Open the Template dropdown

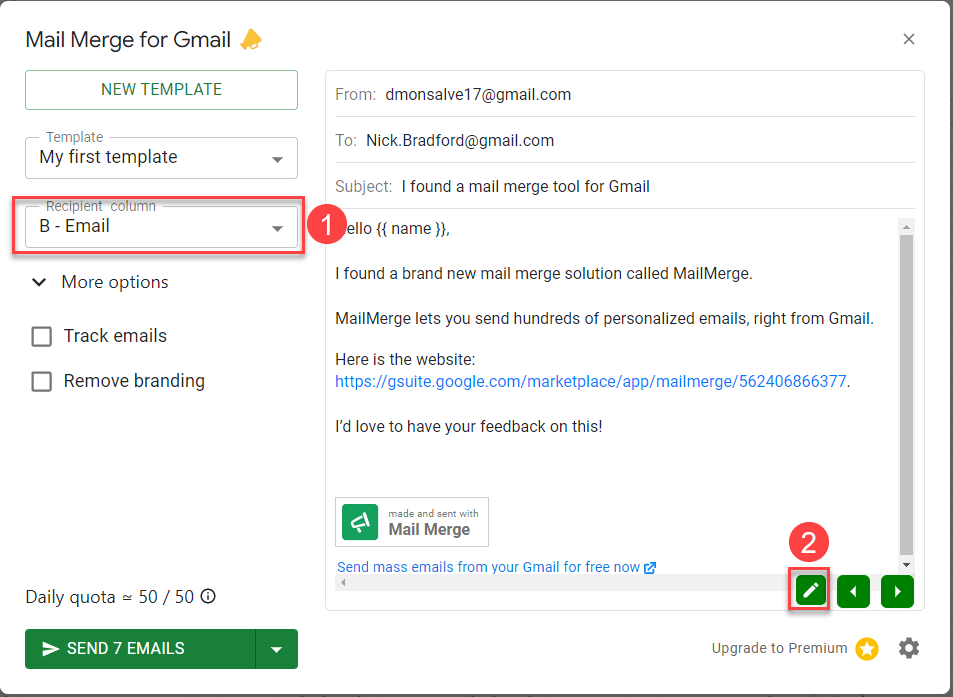[161, 157]
